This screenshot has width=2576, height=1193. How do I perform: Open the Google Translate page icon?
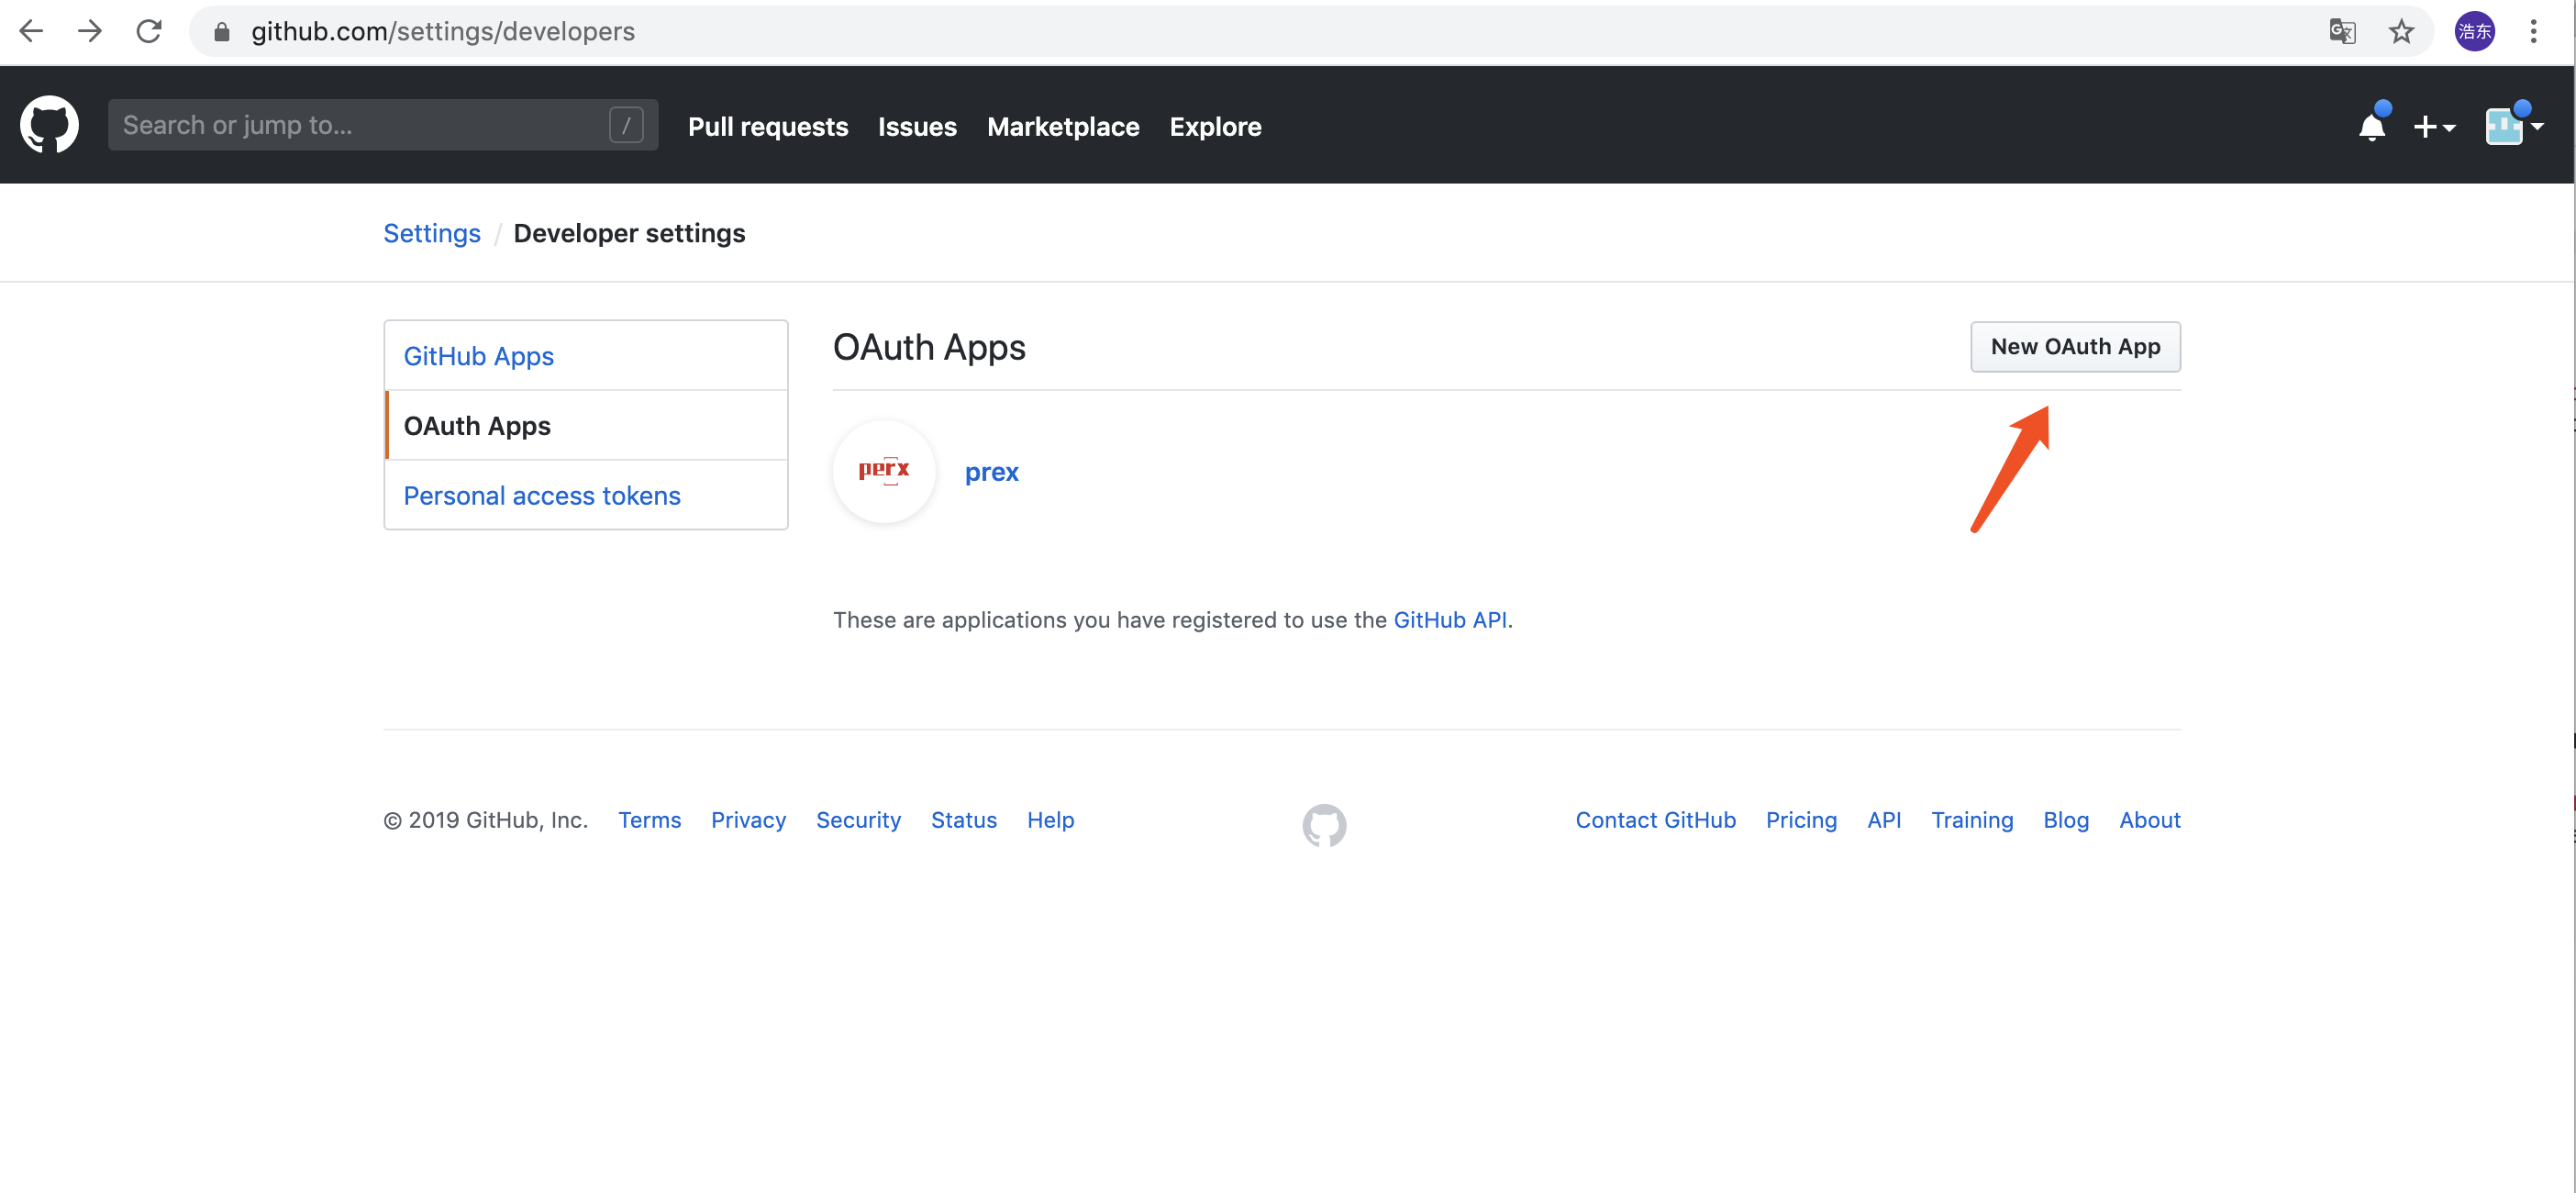(2342, 31)
